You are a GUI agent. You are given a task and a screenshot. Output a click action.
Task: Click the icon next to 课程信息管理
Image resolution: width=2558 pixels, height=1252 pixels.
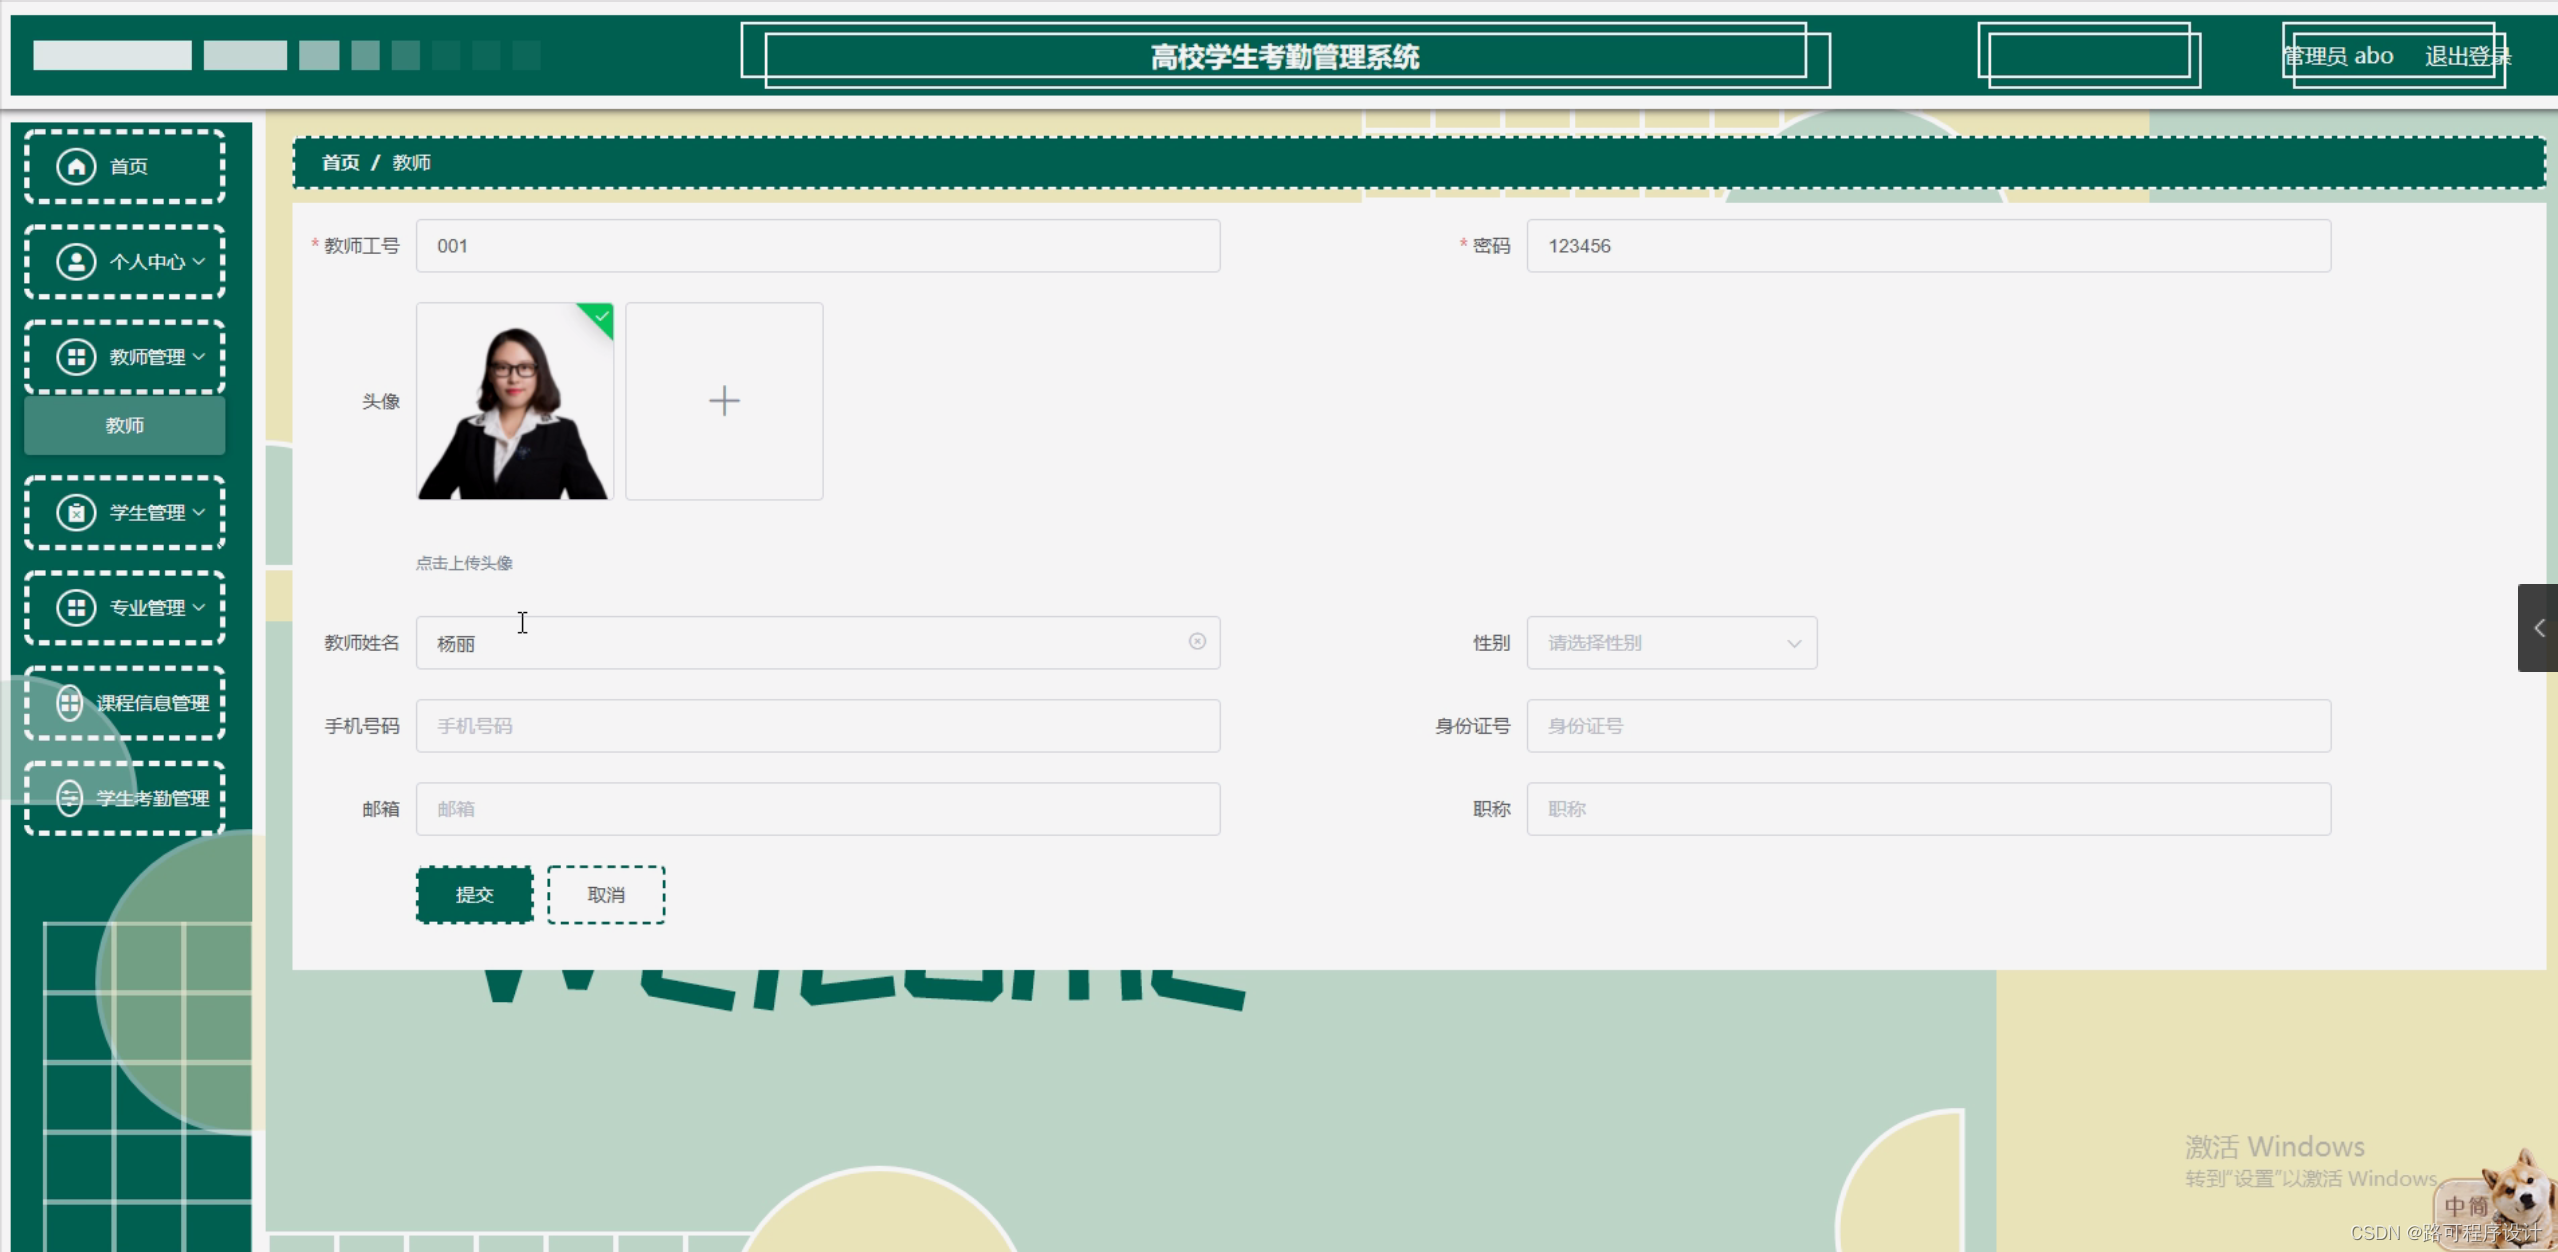pyautogui.click(x=68, y=703)
